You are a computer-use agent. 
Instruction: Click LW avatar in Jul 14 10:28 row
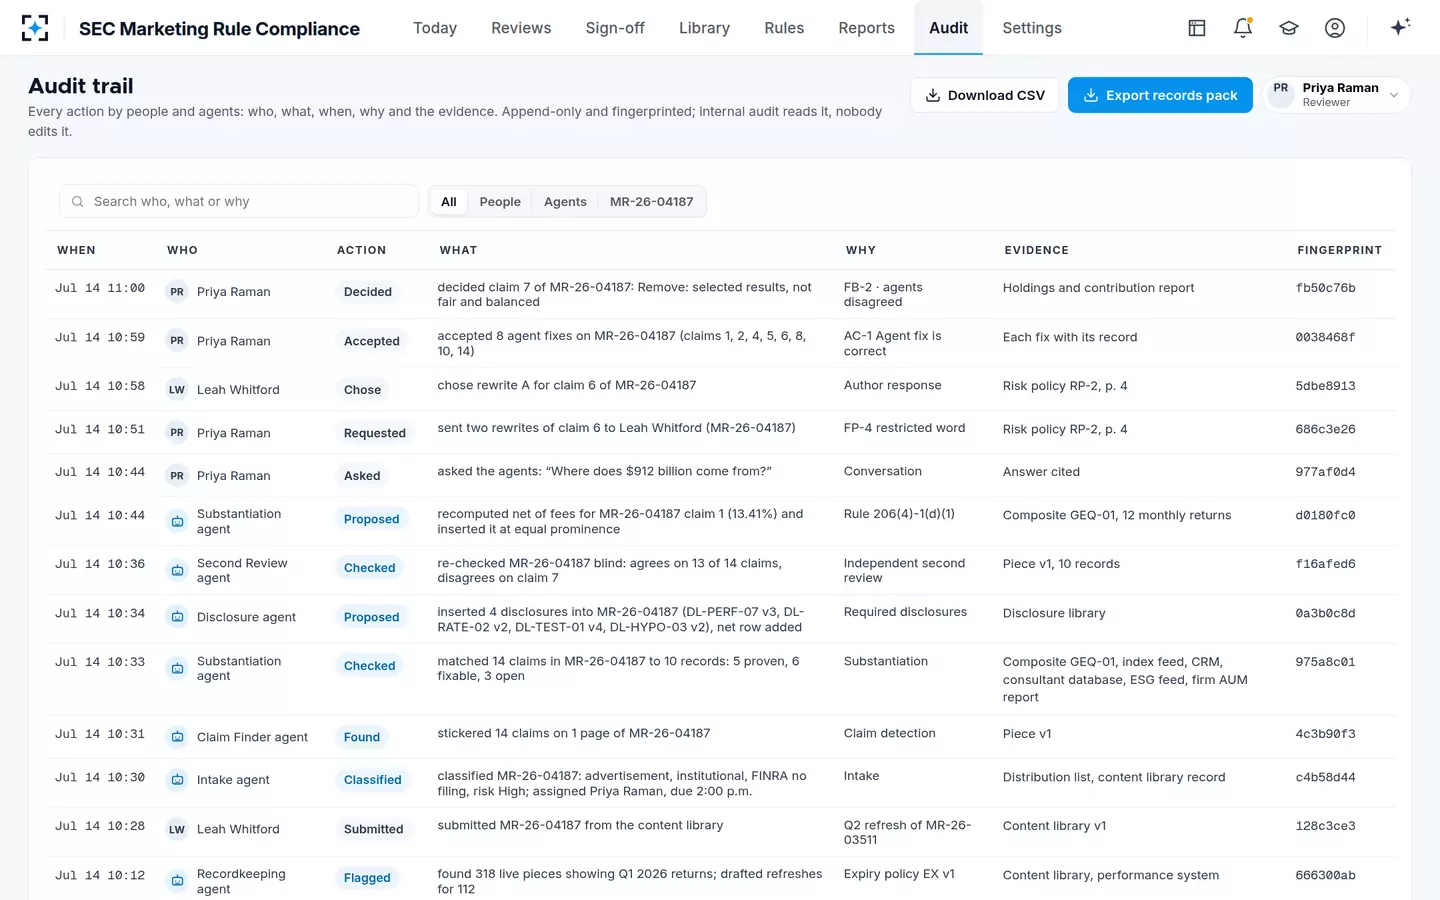[177, 829]
